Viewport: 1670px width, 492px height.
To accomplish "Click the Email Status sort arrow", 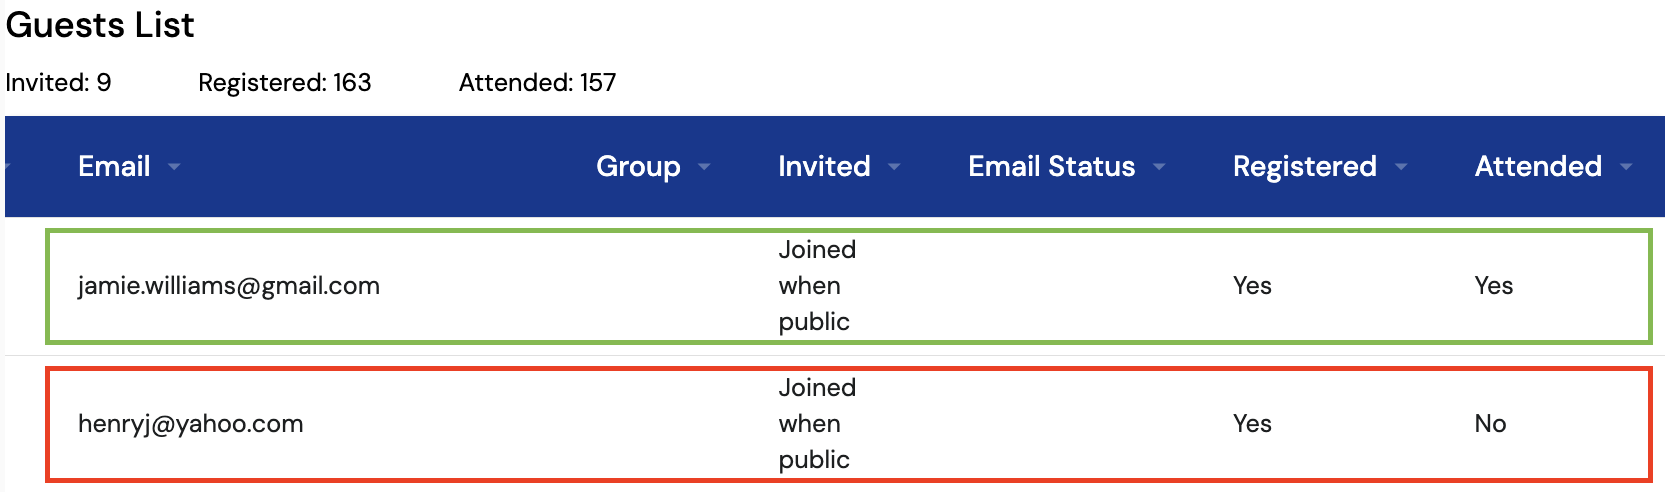I will tap(1159, 167).
